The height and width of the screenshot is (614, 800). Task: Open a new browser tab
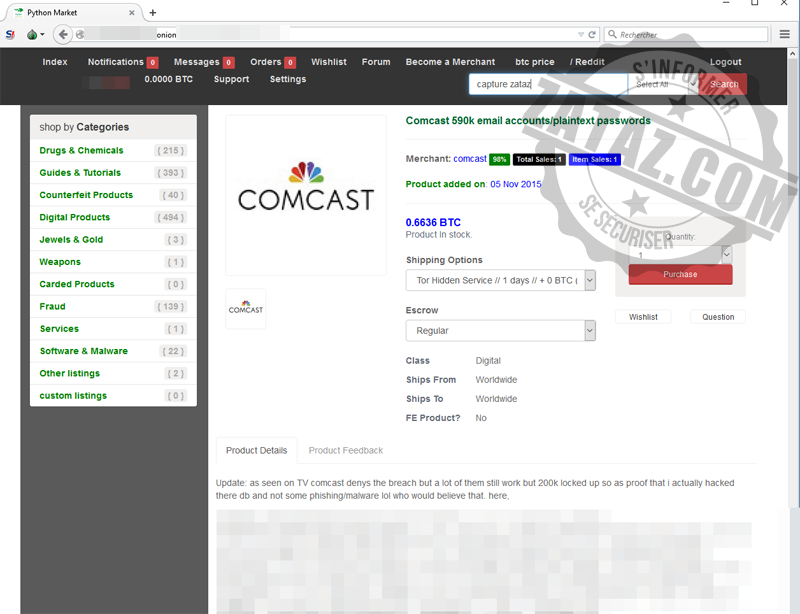tap(153, 13)
